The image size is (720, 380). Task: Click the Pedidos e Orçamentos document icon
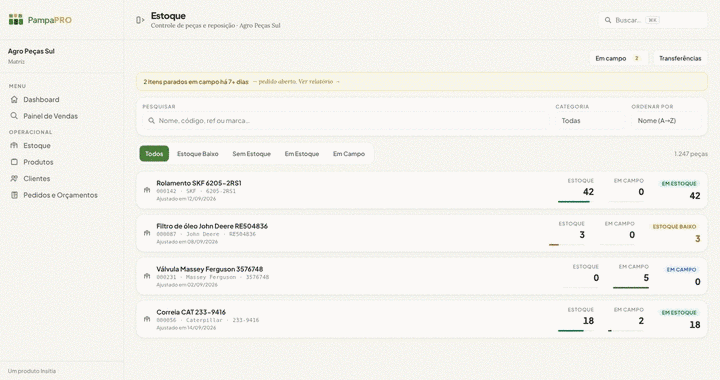14,195
